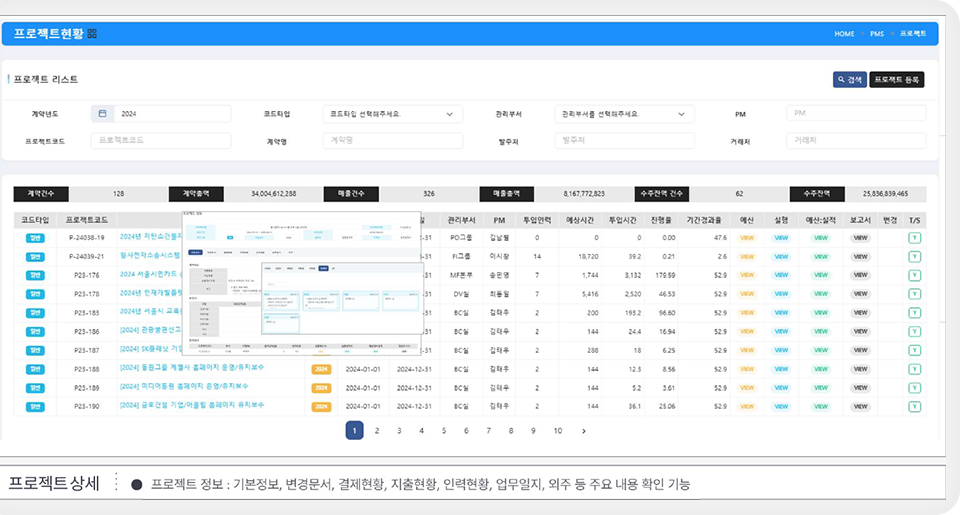Click the 수주잔액 value 25,836,839,465

[885, 194]
